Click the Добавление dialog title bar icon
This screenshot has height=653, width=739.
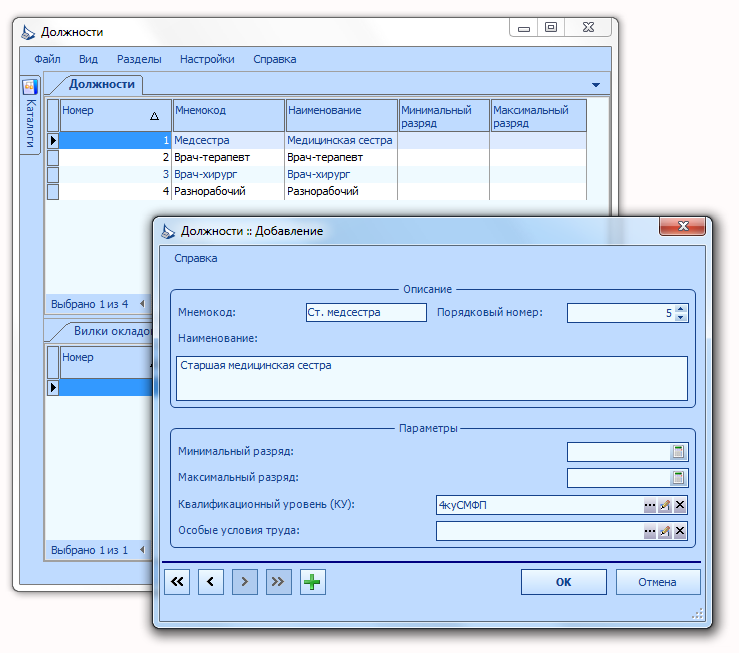[x=168, y=231]
